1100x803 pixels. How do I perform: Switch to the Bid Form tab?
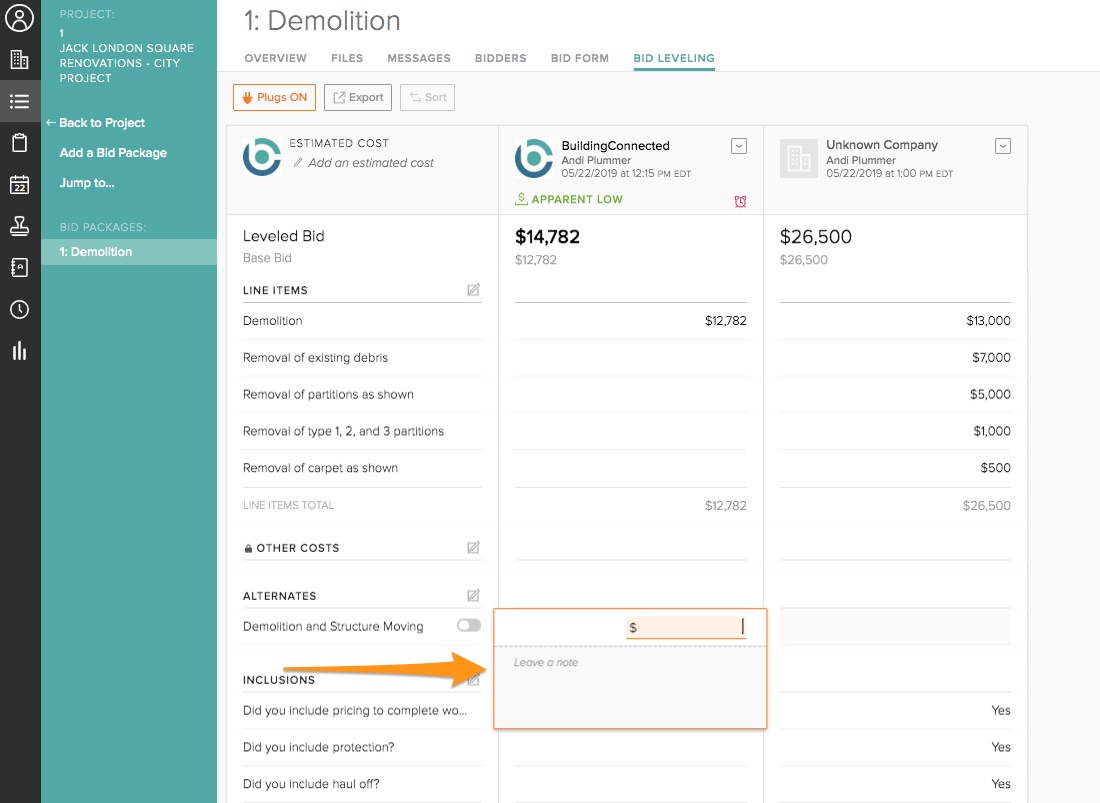pos(579,58)
